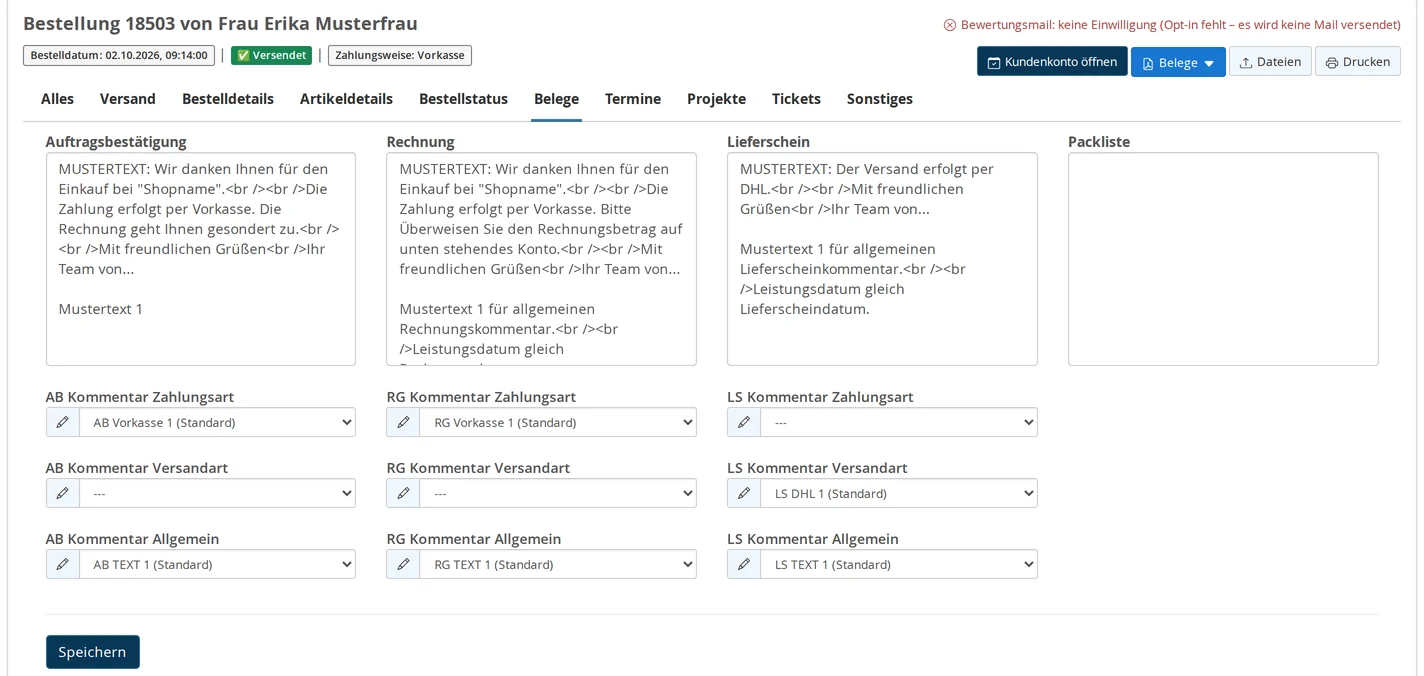Open the LS Kommentar Allgemein dropdown

[899, 564]
